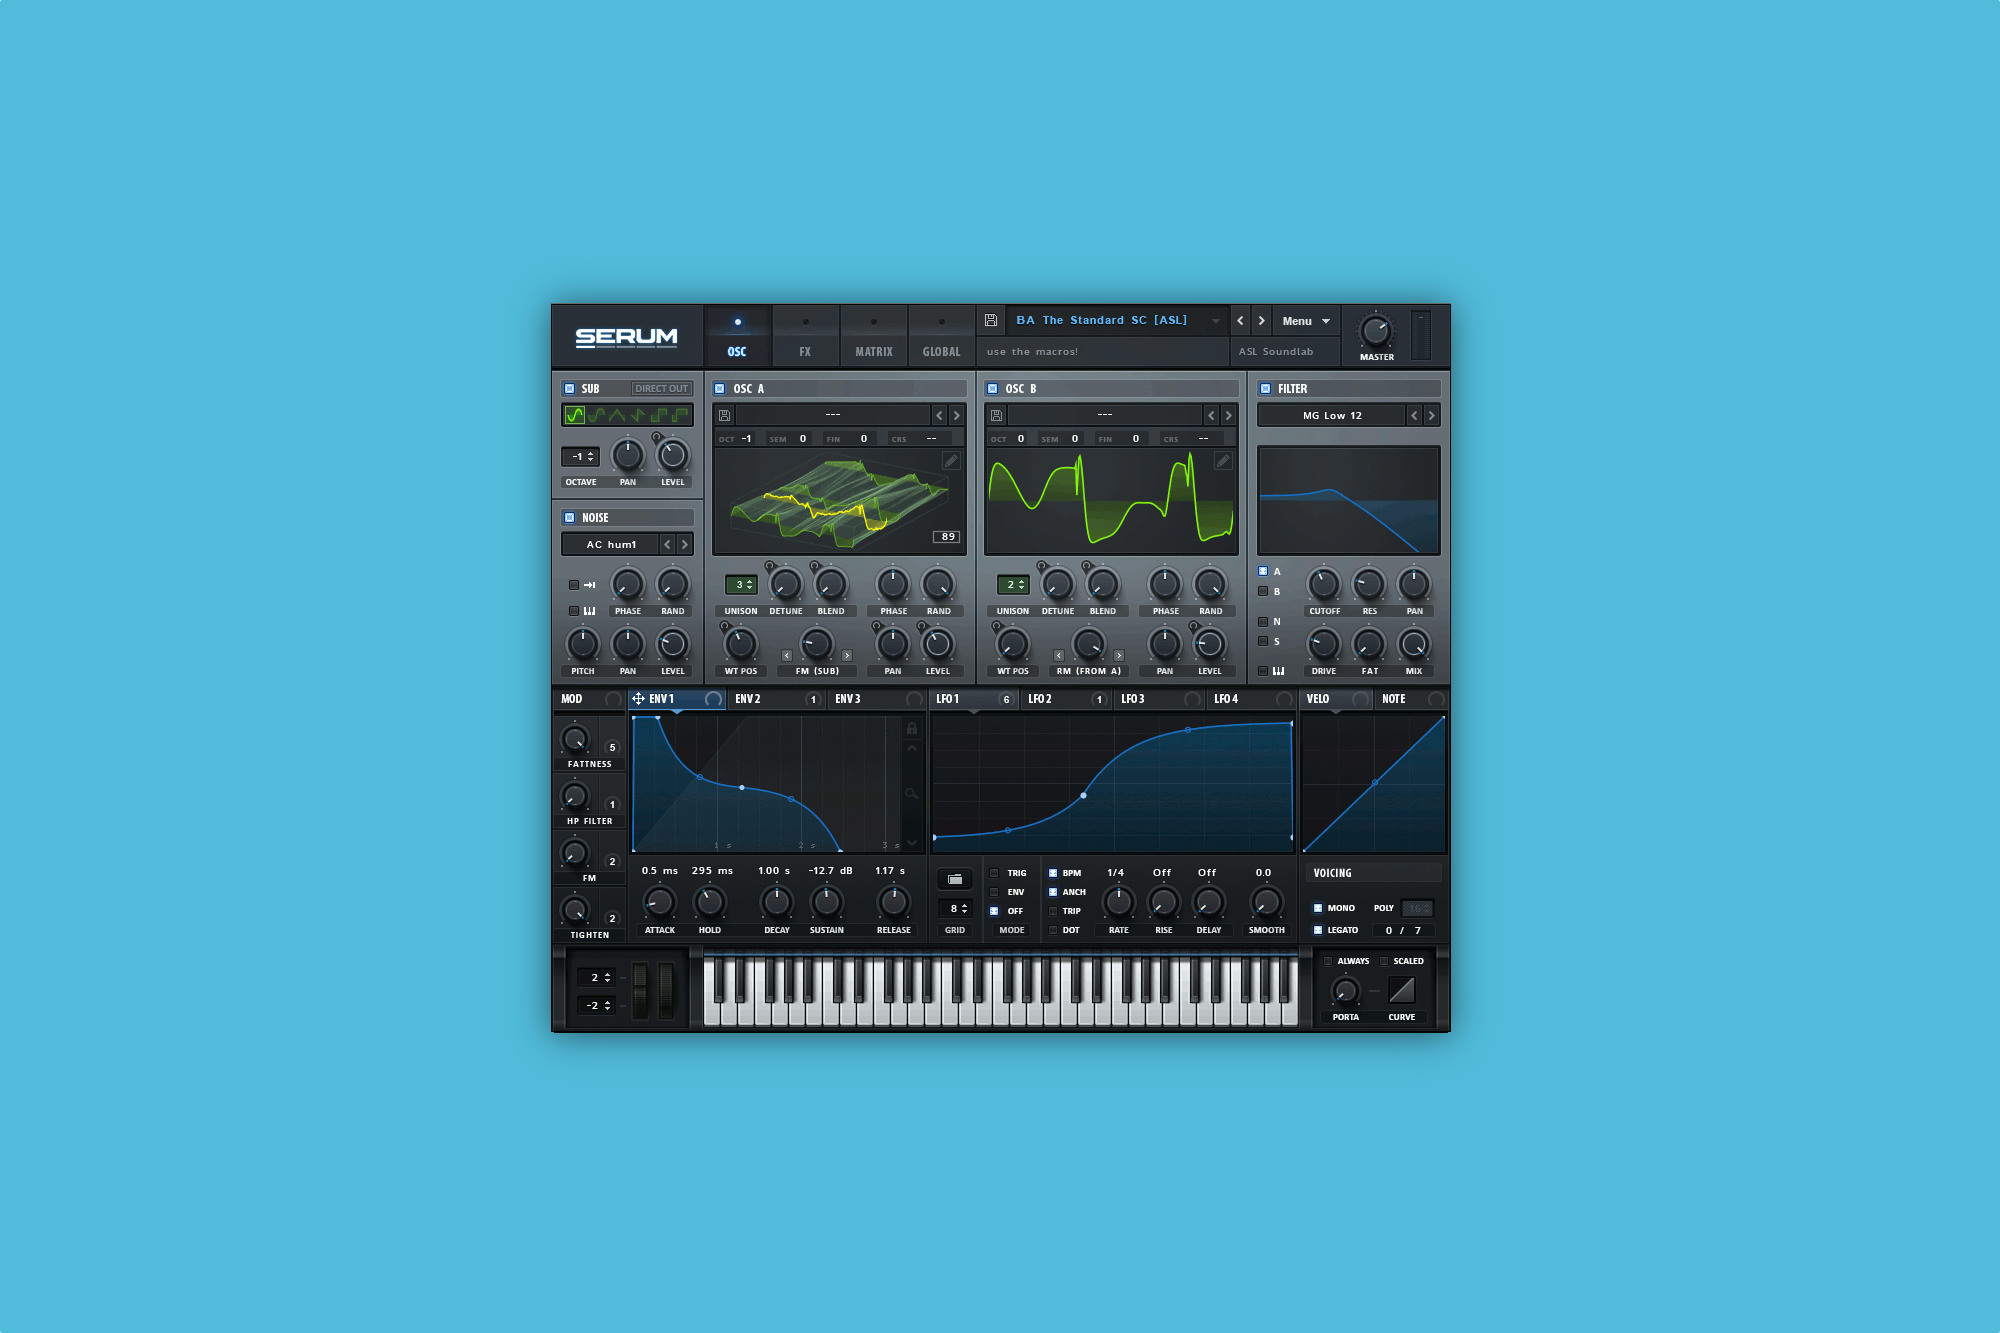Image resolution: width=2000 pixels, height=1333 pixels.
Task: Open OSC A wavetable edit pencil
Action: pyautogui.click(x=951, y=461)
